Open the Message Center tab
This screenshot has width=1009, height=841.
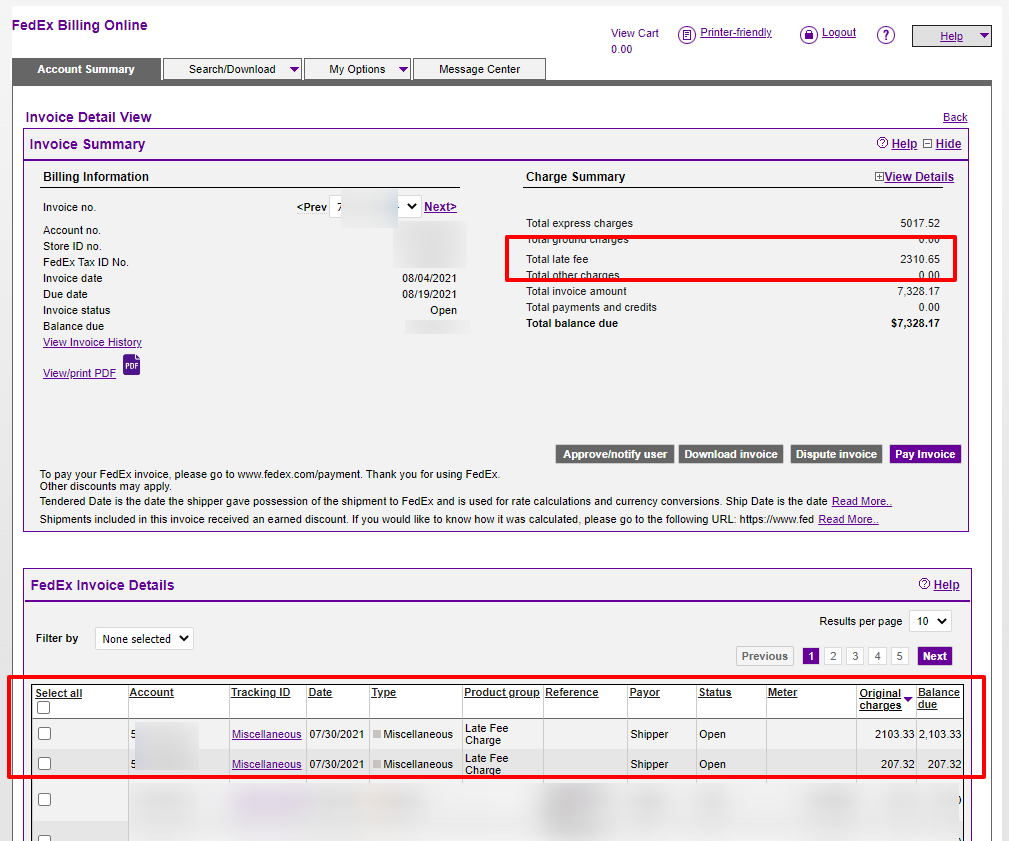pyautogui.click(x=479, y=69)
